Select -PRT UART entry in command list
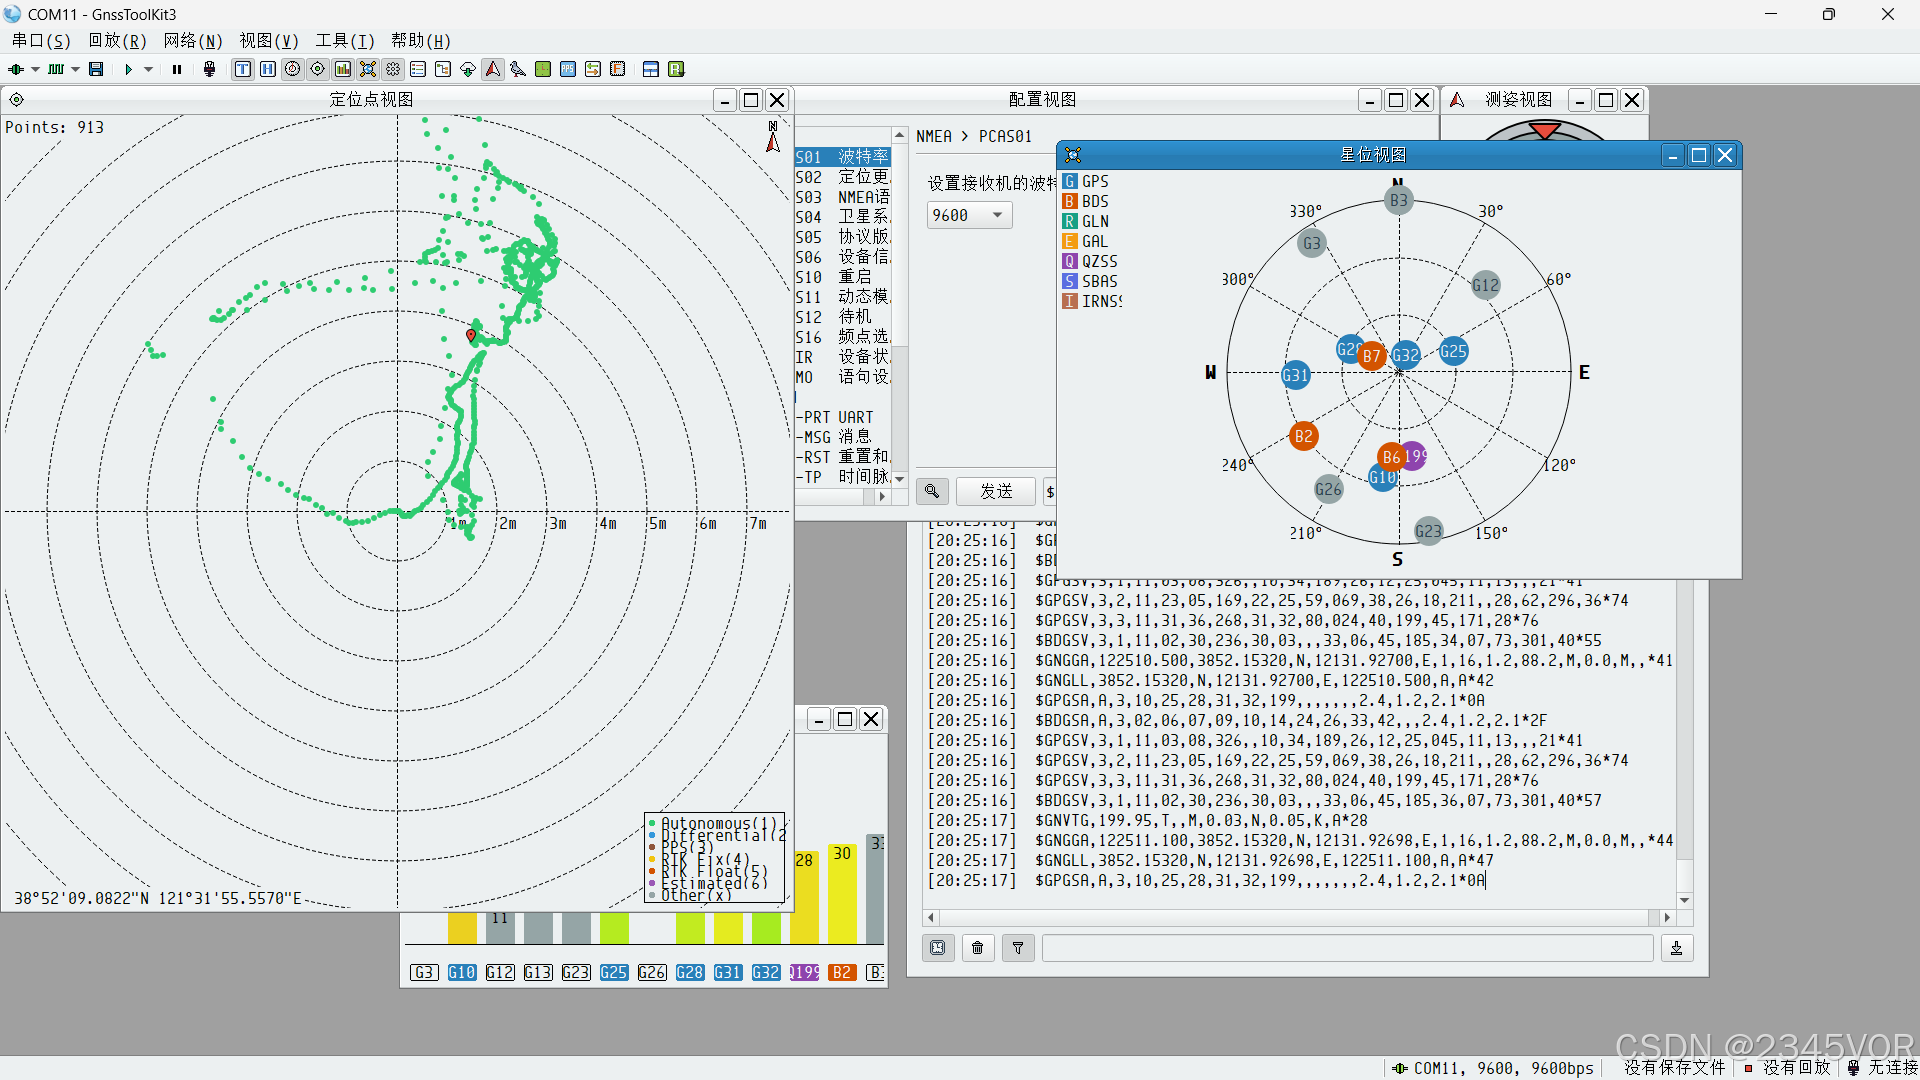1920x1080 pixels. click(843, 417)
